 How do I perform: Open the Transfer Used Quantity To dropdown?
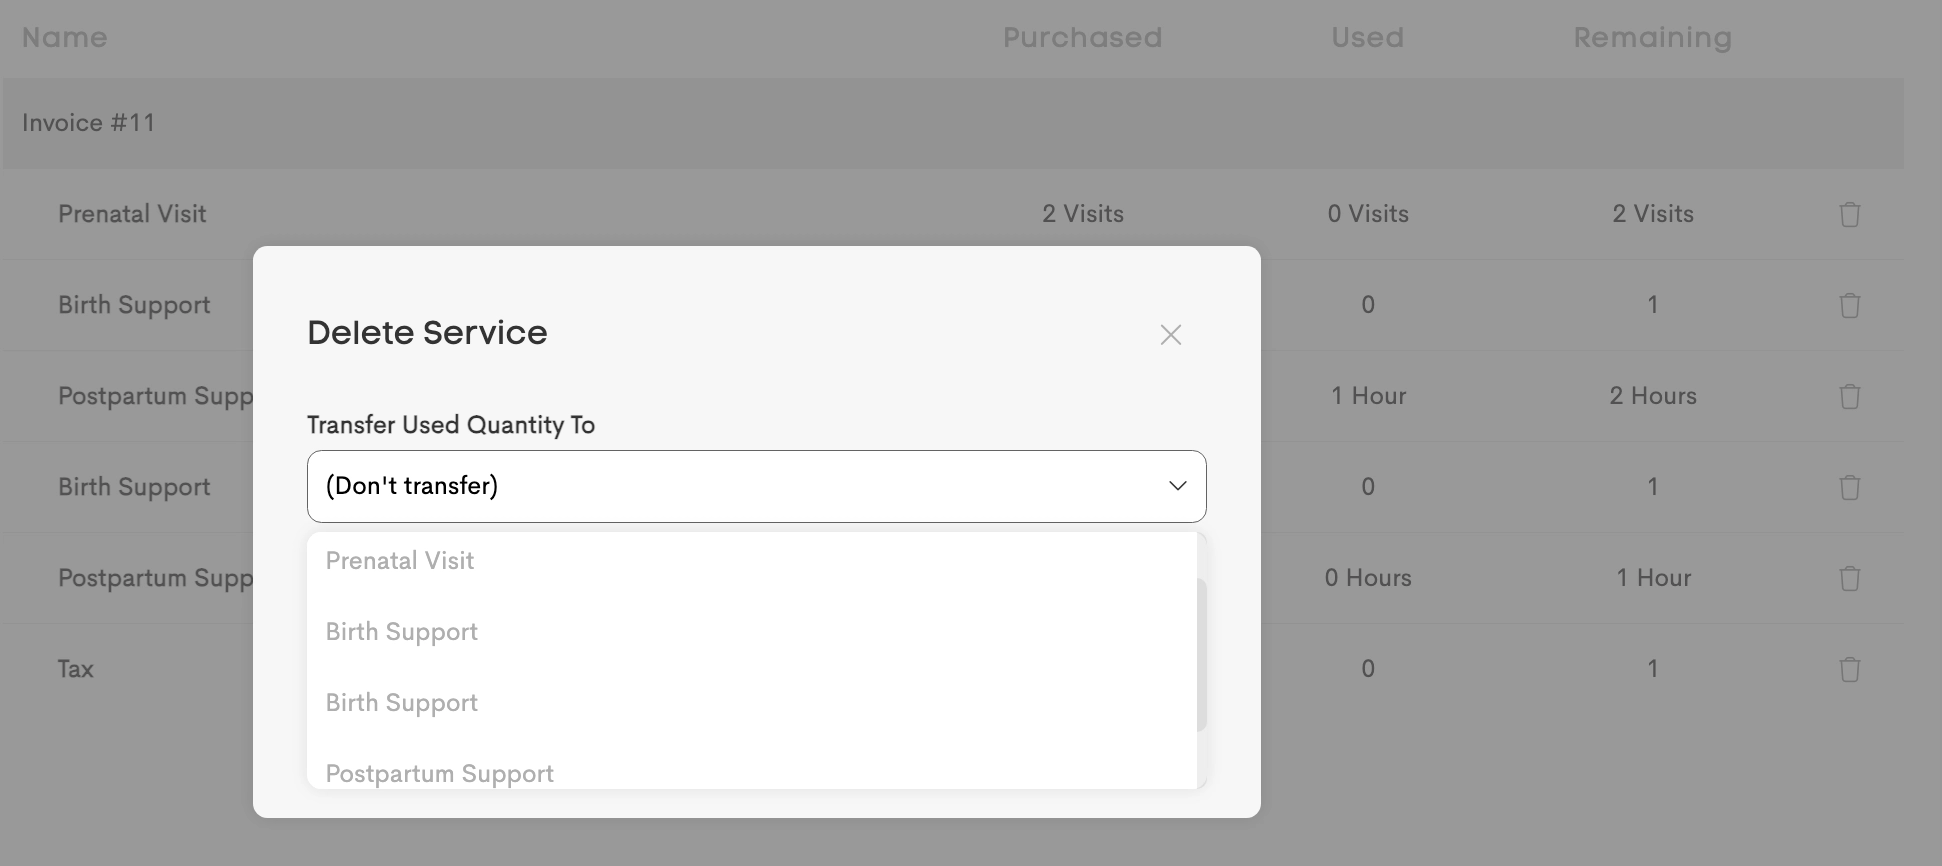pyautogui.click(x=756, y=486)
